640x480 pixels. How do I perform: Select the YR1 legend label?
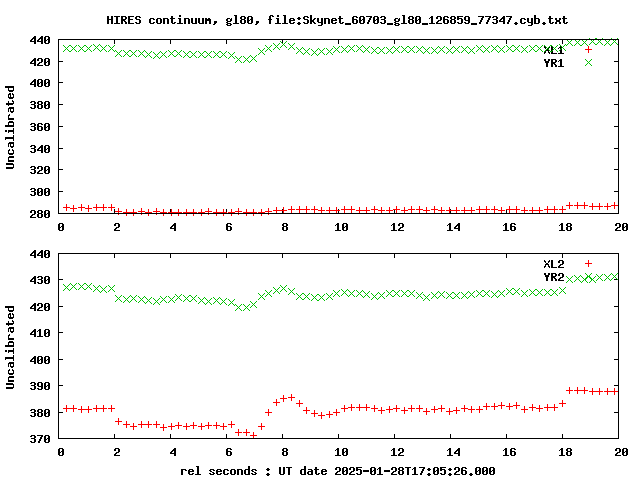click(553, 63)
